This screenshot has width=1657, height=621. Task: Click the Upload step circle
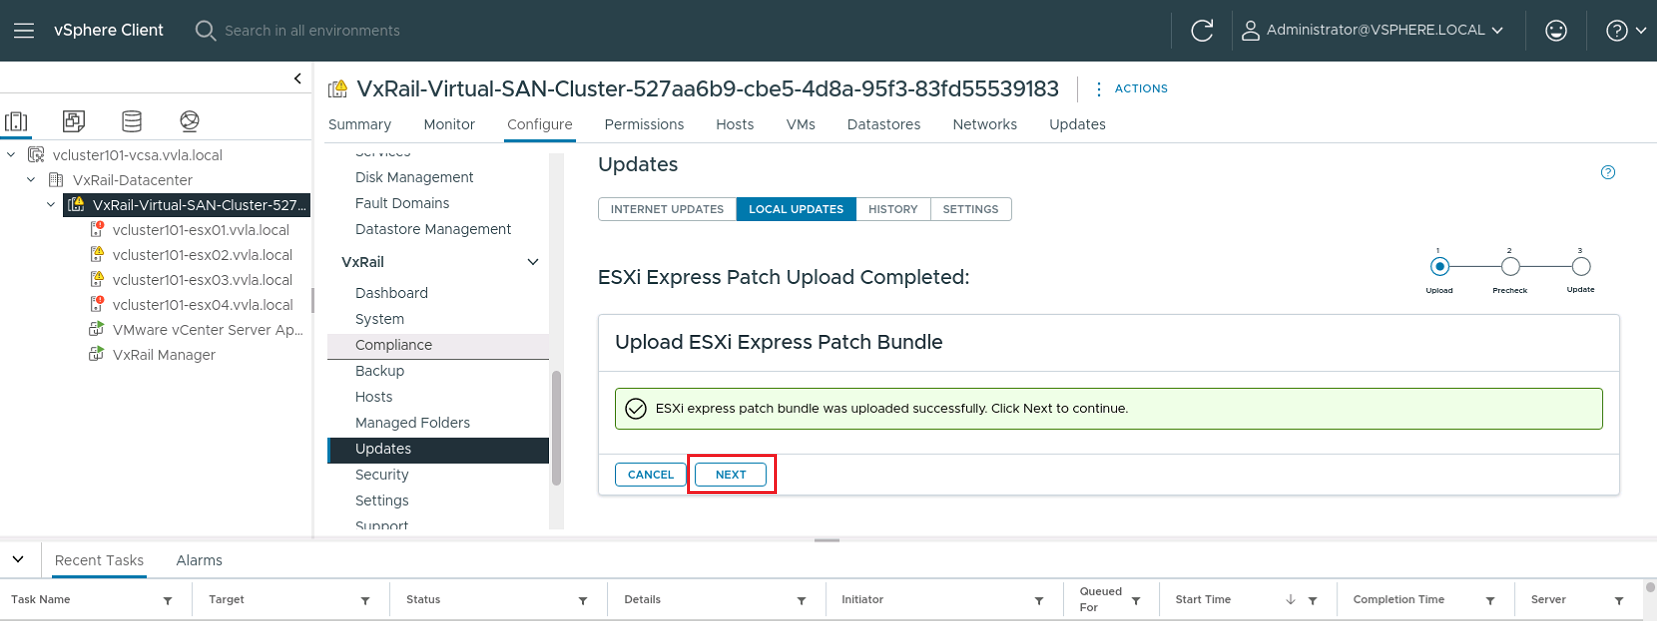(1439, 267)
